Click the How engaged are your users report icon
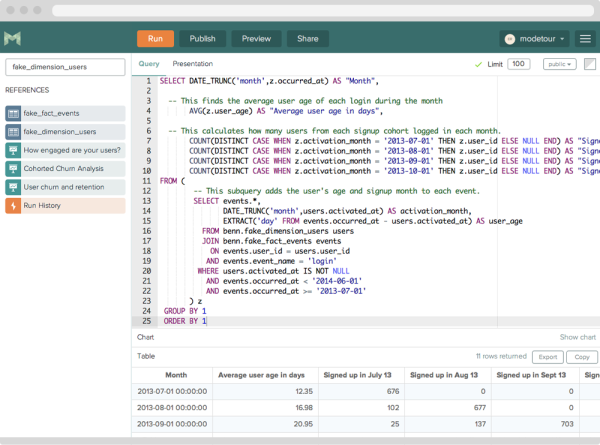 [13, 150]
